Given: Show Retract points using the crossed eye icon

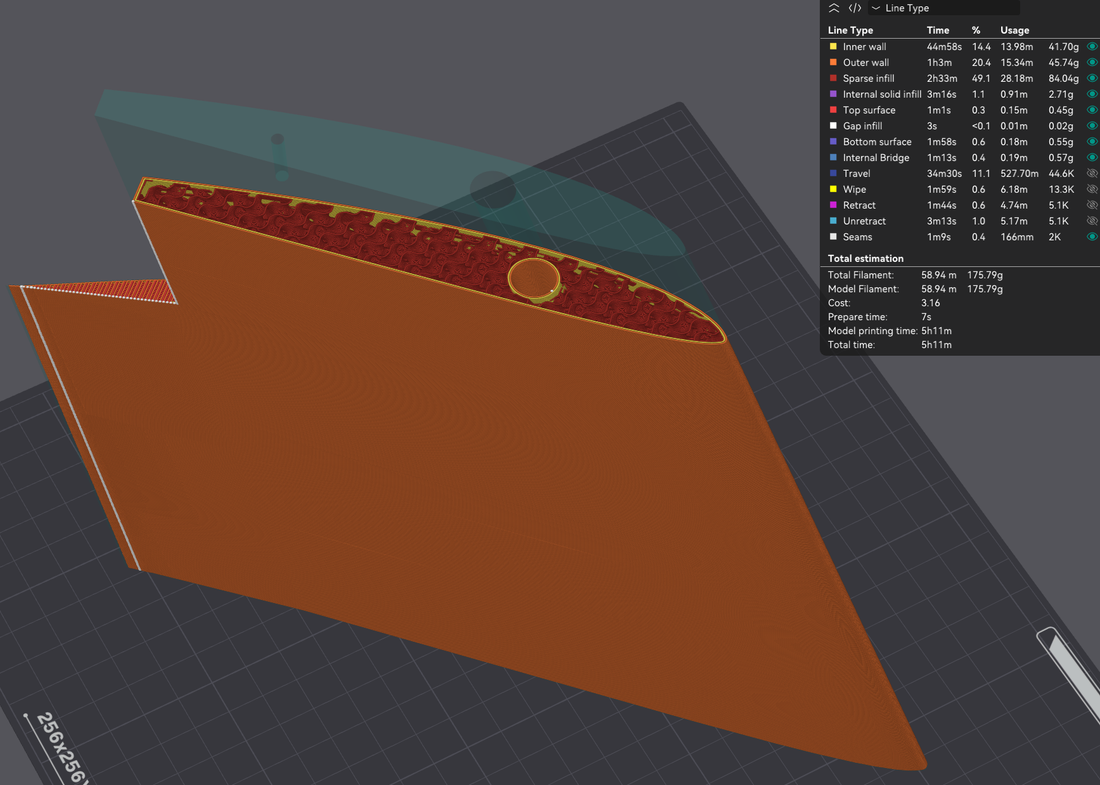Looking at the screenshot, I should [x=1092, y=205].
